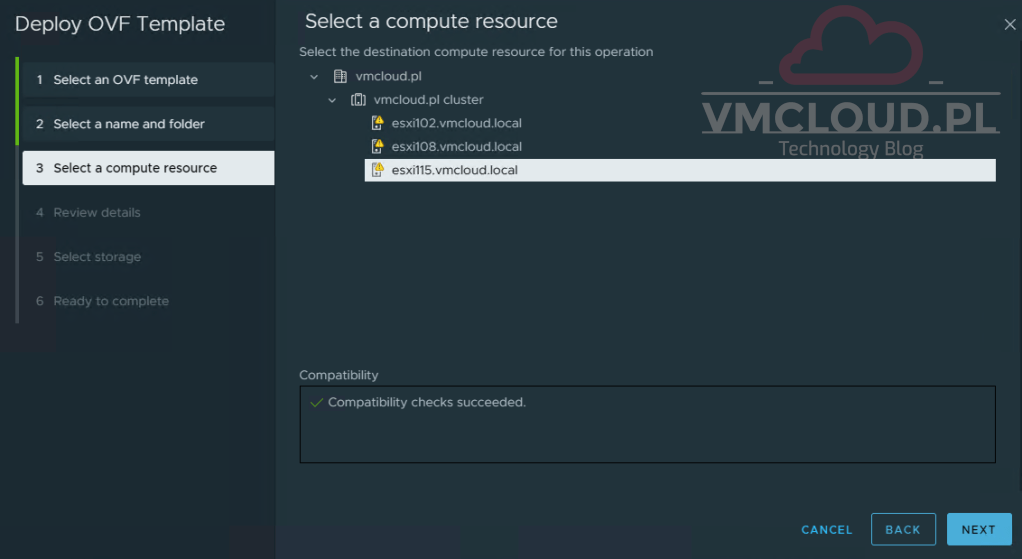Open step 3 Select a compute resource
Screen dimensions: 1022x559
pos(135,168)
